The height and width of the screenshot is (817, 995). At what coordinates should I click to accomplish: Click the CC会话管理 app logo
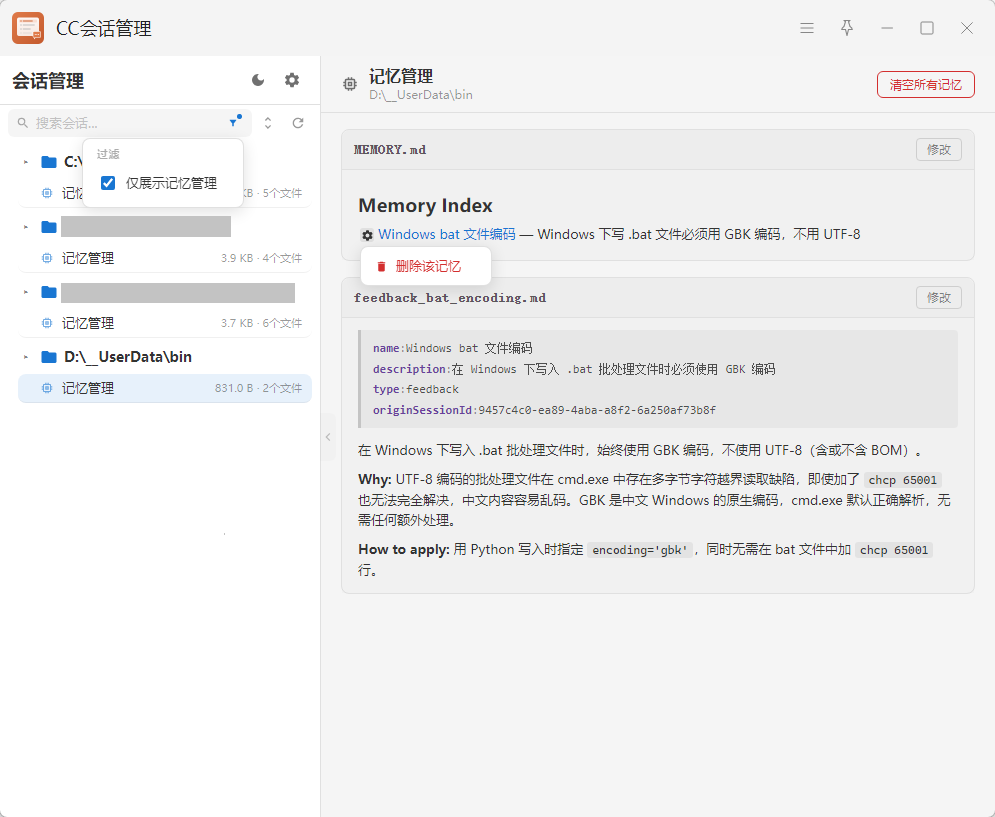pos(28,28)
